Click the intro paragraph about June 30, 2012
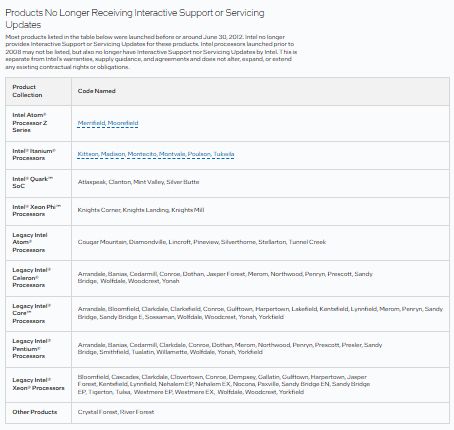The height and width of the screenshot is (430, 454). pyautogui.click(x=151, y=52)
